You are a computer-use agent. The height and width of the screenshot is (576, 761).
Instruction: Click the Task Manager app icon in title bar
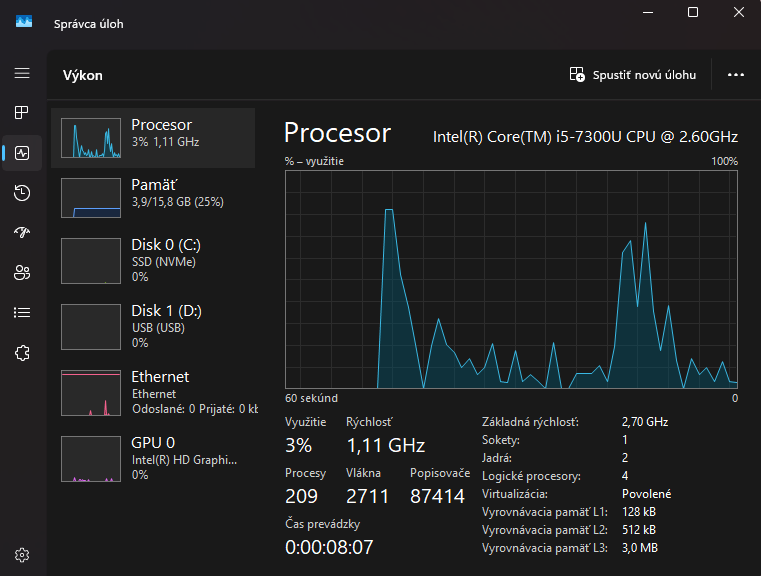pos(23,22)
